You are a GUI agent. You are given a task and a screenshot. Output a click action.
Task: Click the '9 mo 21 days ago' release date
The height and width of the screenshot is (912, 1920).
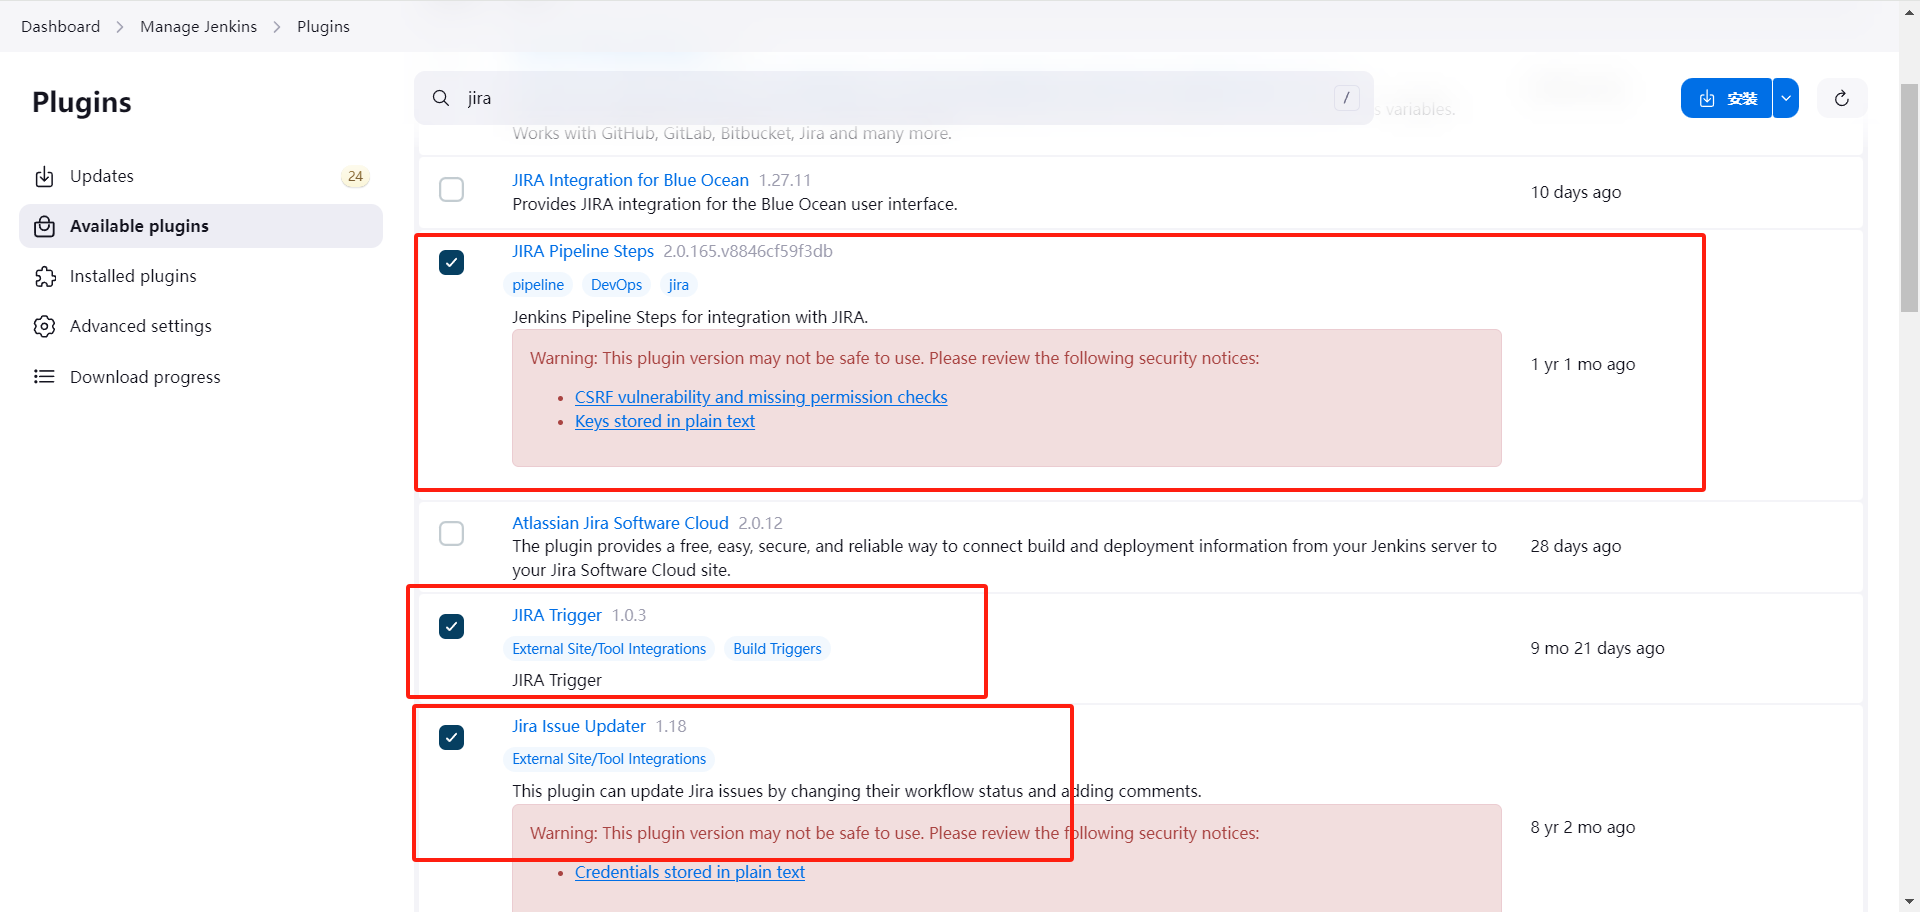[1597, 648]
